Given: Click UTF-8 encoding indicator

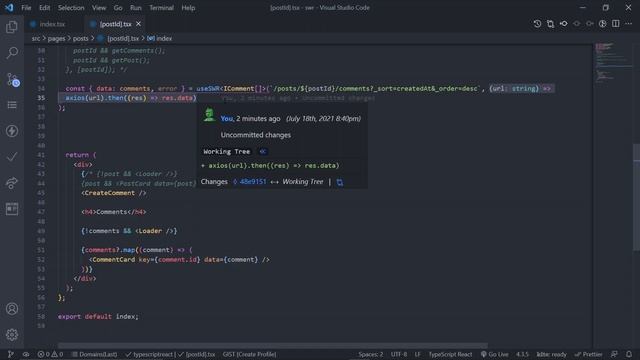Looking at the screenshot, I should tap(399, 354).
